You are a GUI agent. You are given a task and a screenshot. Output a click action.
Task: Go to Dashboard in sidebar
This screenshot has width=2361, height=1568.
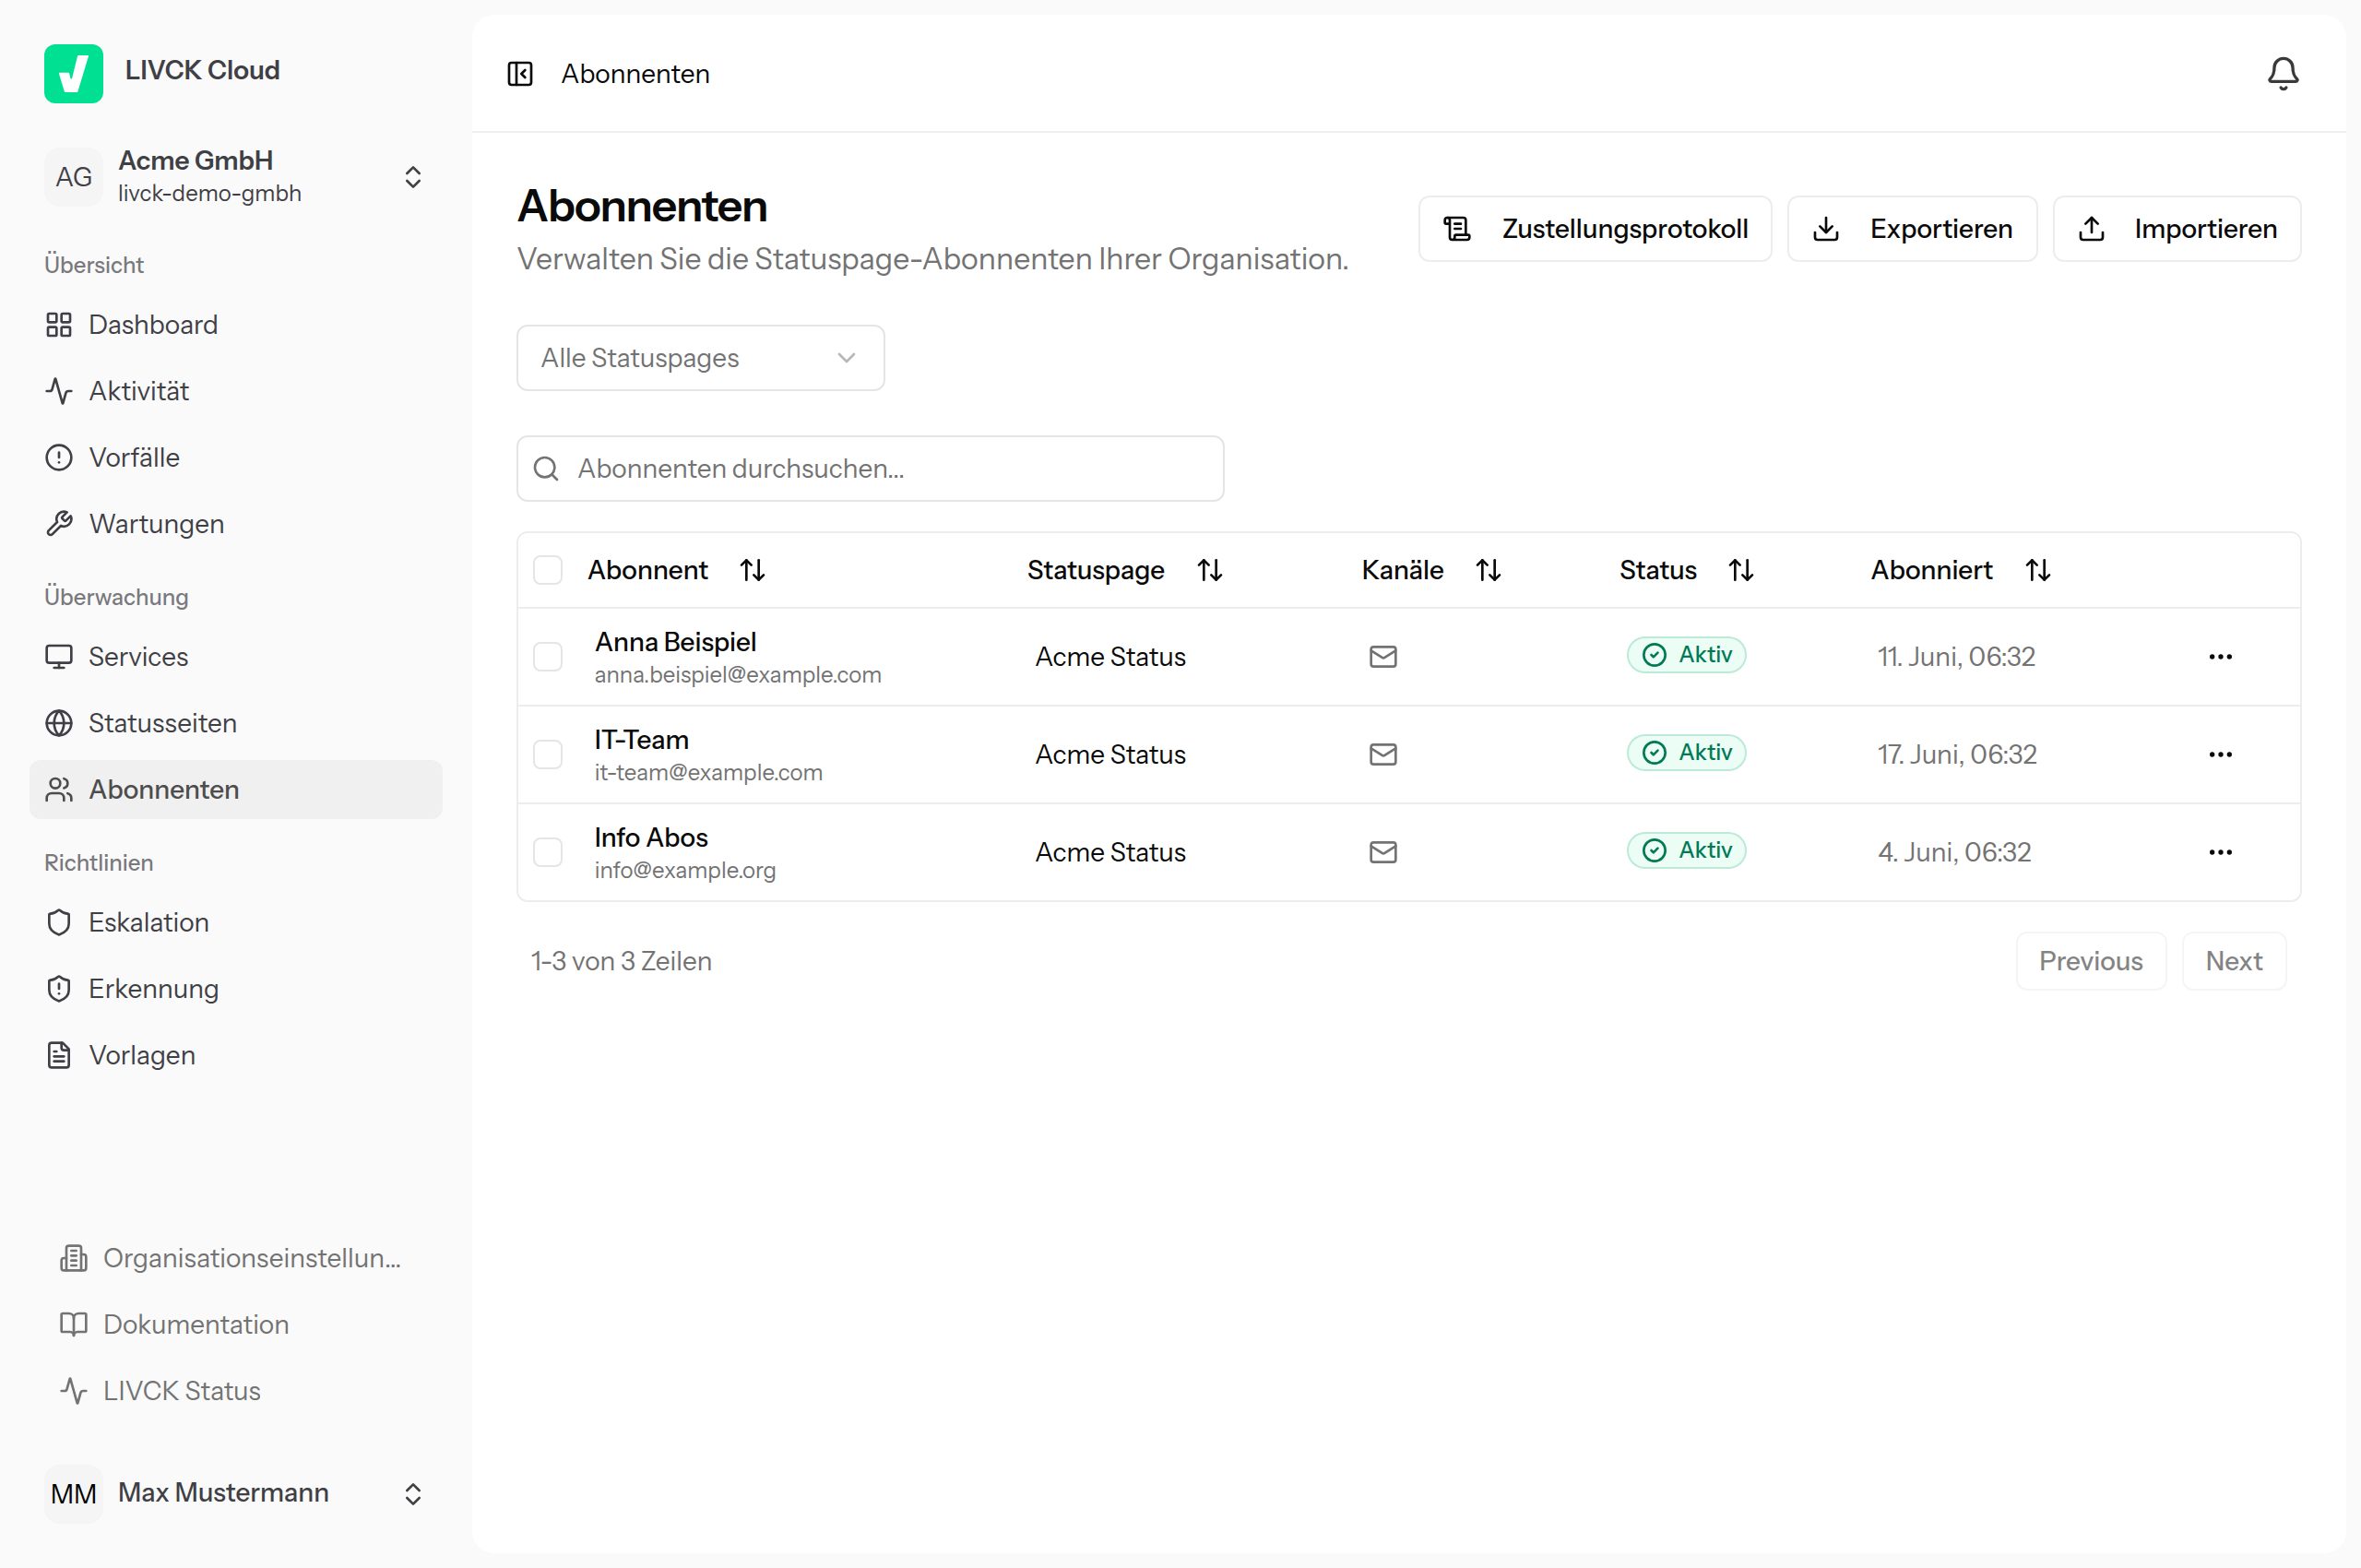236,325
